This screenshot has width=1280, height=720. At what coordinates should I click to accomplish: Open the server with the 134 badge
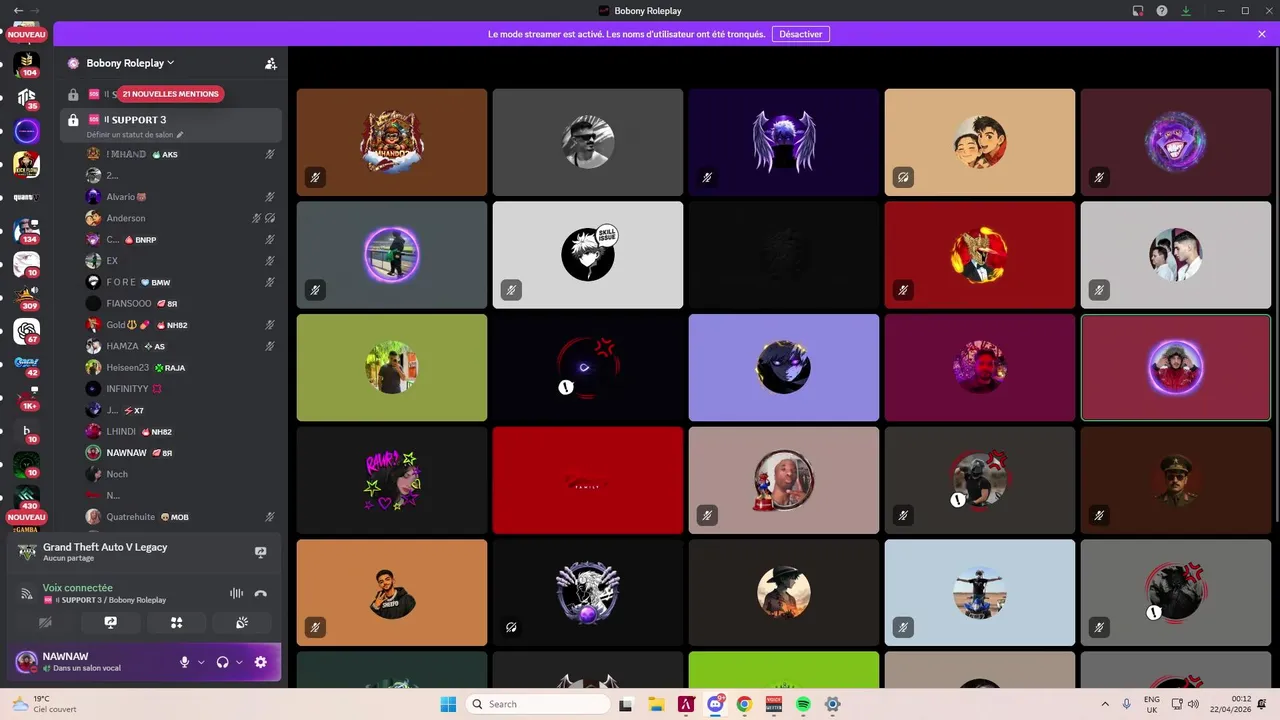(27, 231)
